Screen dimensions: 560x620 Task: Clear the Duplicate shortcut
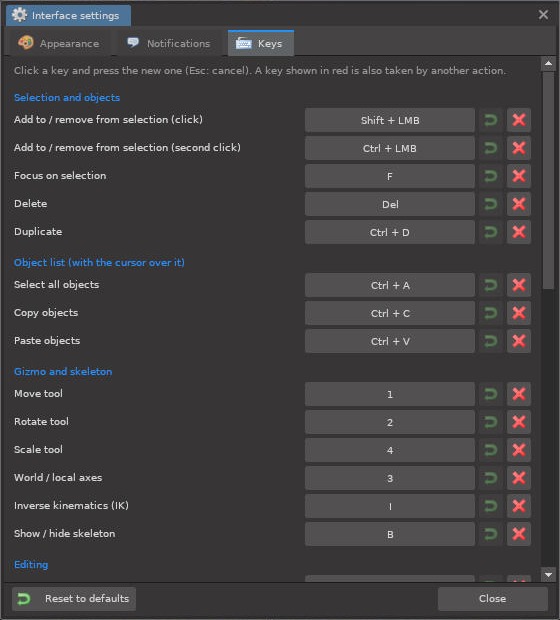pos(519,232)
